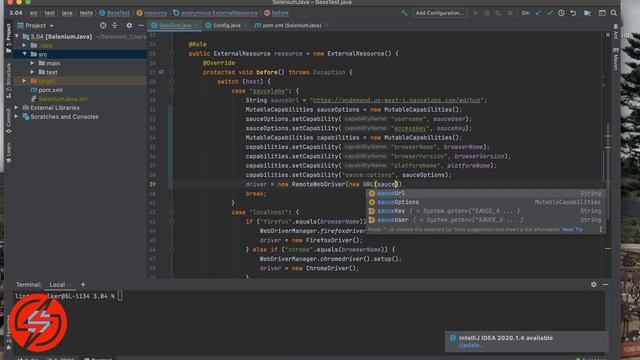Screen dimensions: 640x360
Task: Click the Run Anything window icon
Action: click(602, 13)
